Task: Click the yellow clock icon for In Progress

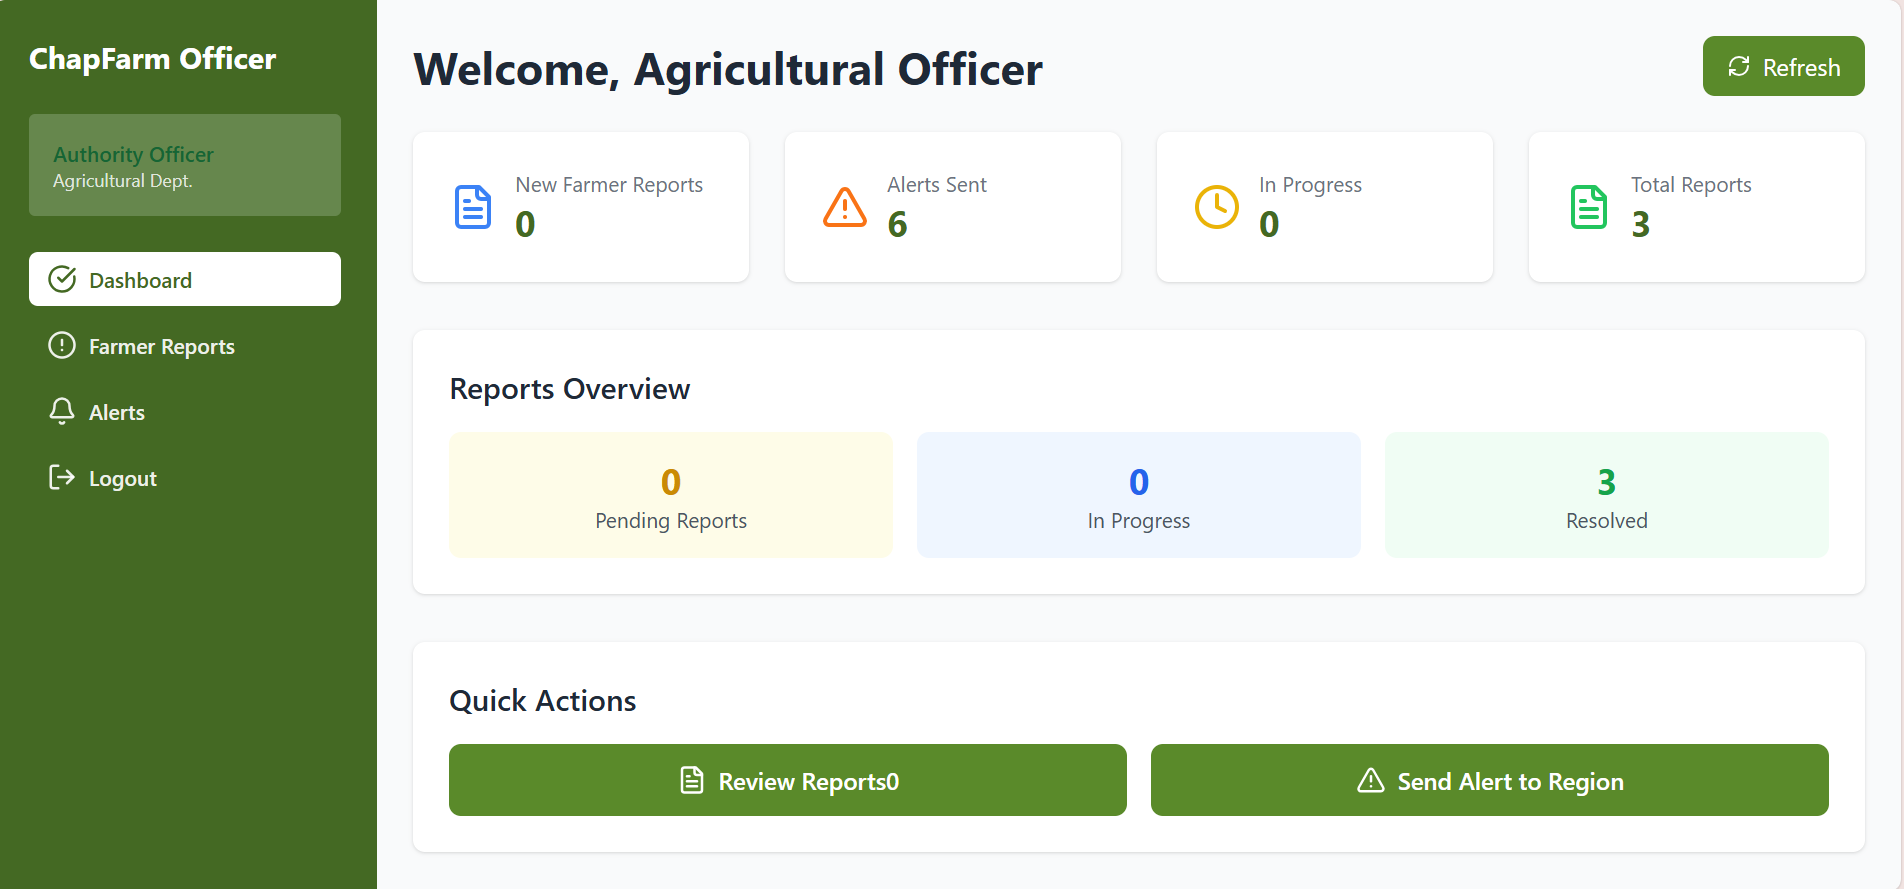Action: (1217, 207)
